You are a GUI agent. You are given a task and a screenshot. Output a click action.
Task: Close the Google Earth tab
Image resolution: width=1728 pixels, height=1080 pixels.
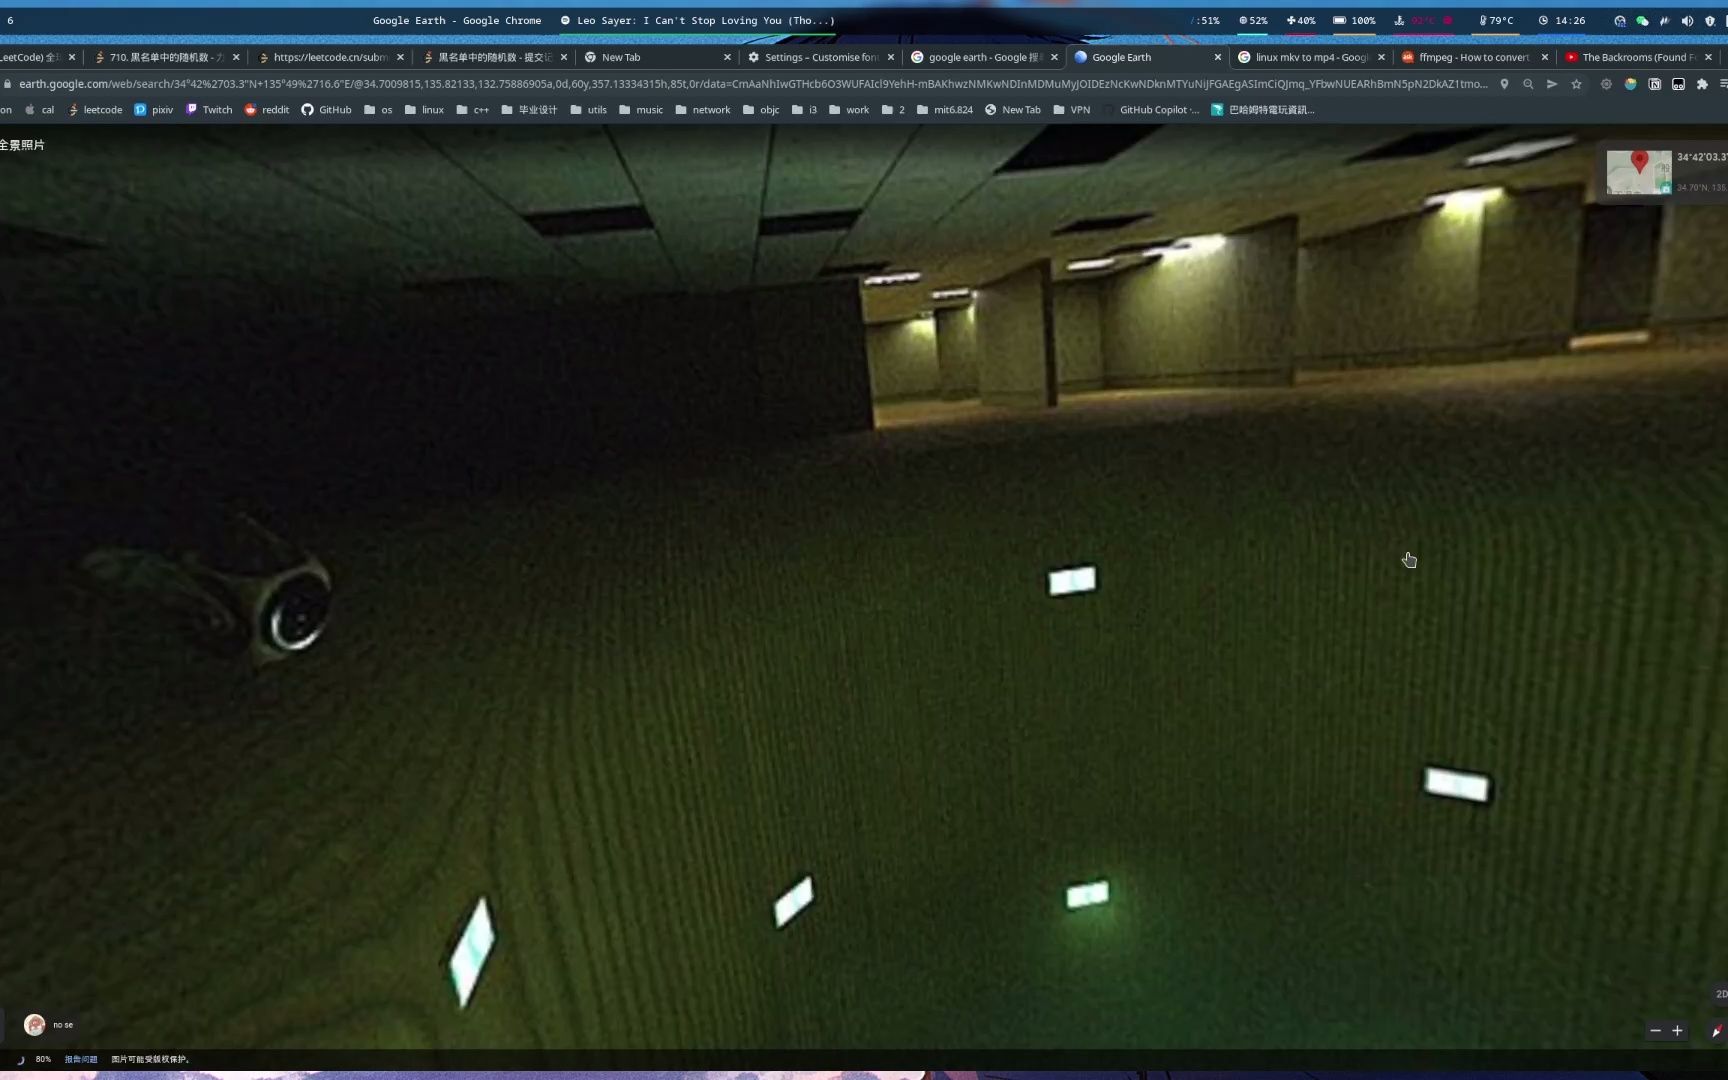[x=1218, y=57]
